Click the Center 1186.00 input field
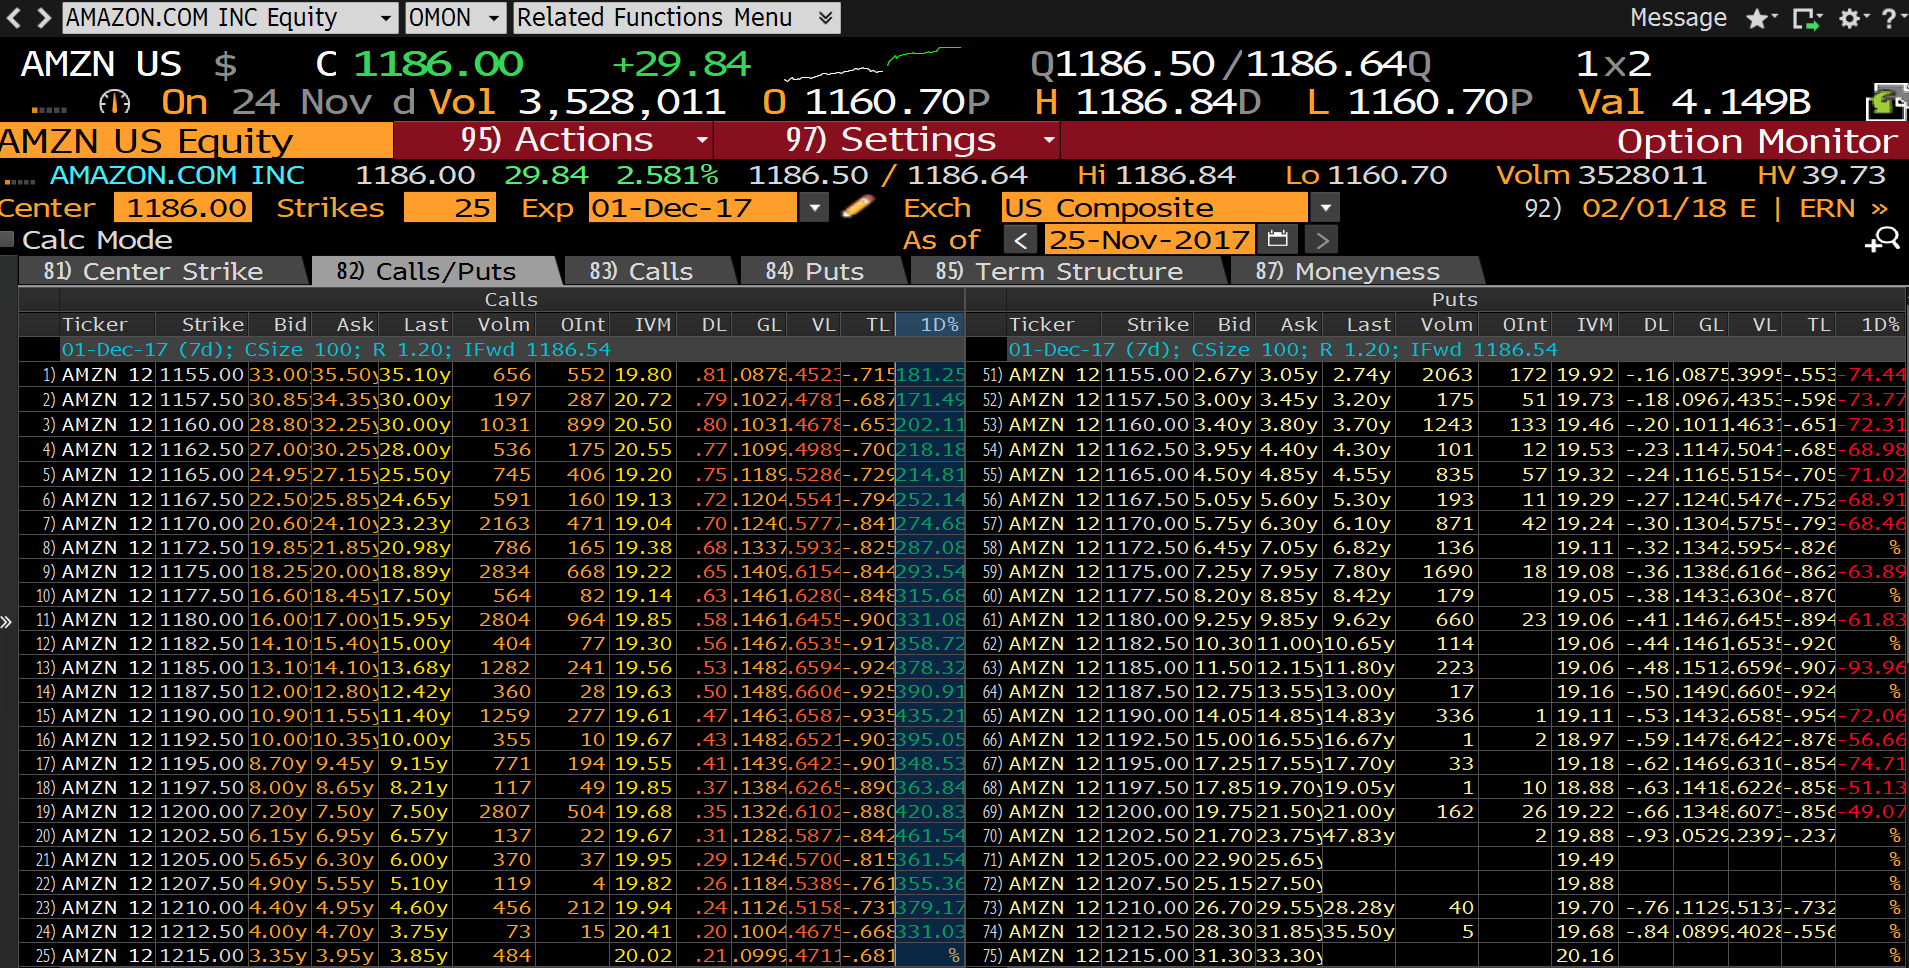 (182, 208)
